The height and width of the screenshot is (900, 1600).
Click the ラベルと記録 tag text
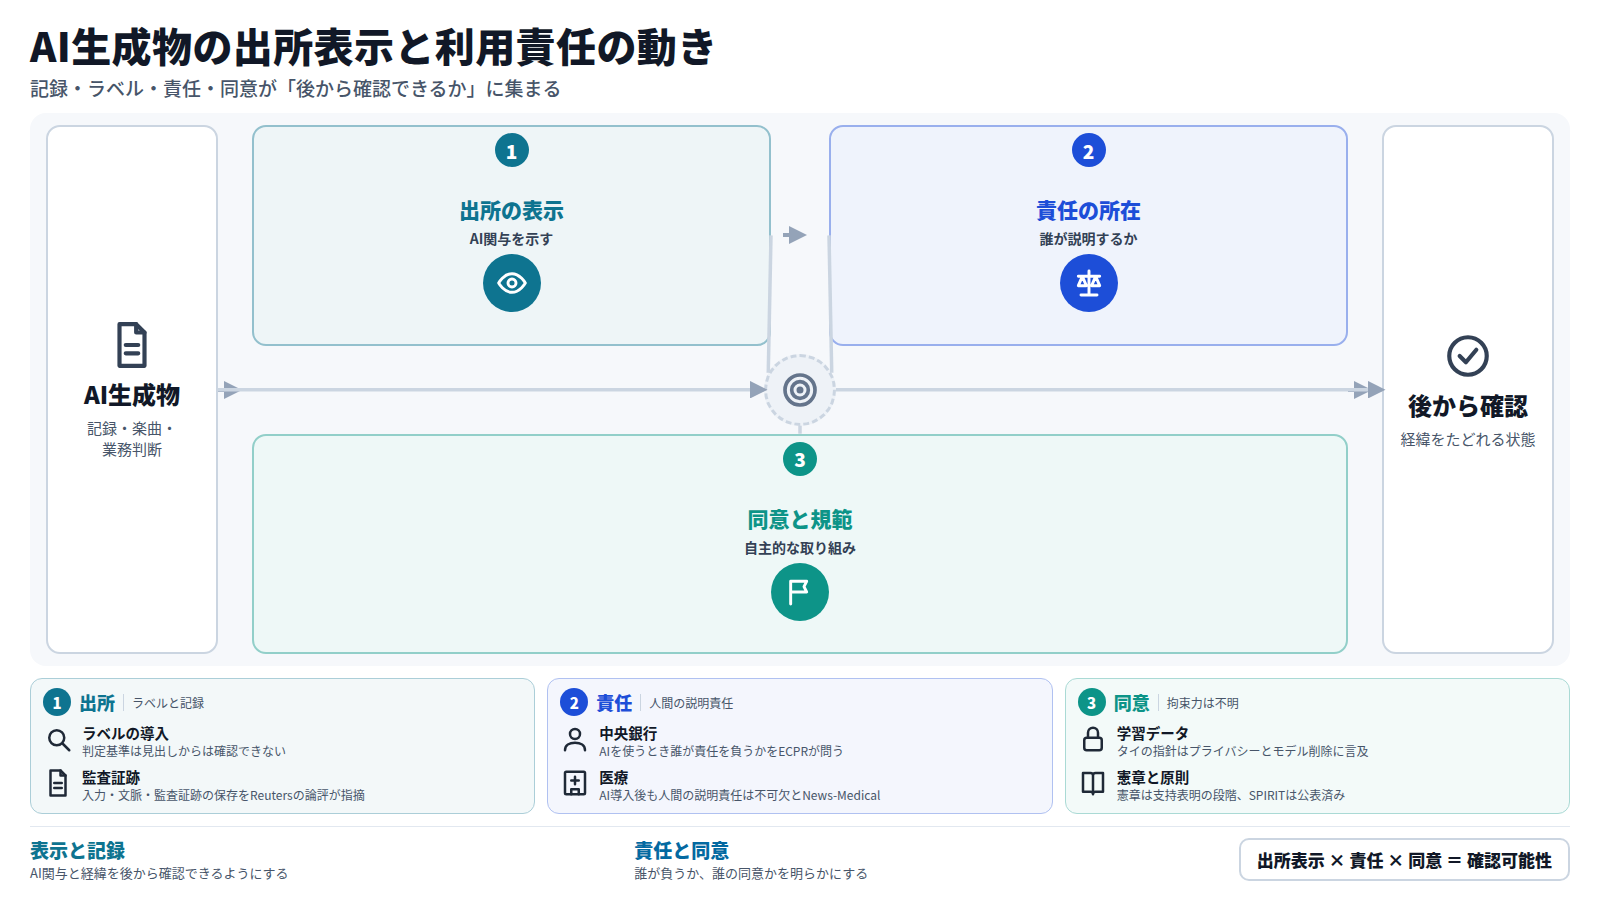169,703
